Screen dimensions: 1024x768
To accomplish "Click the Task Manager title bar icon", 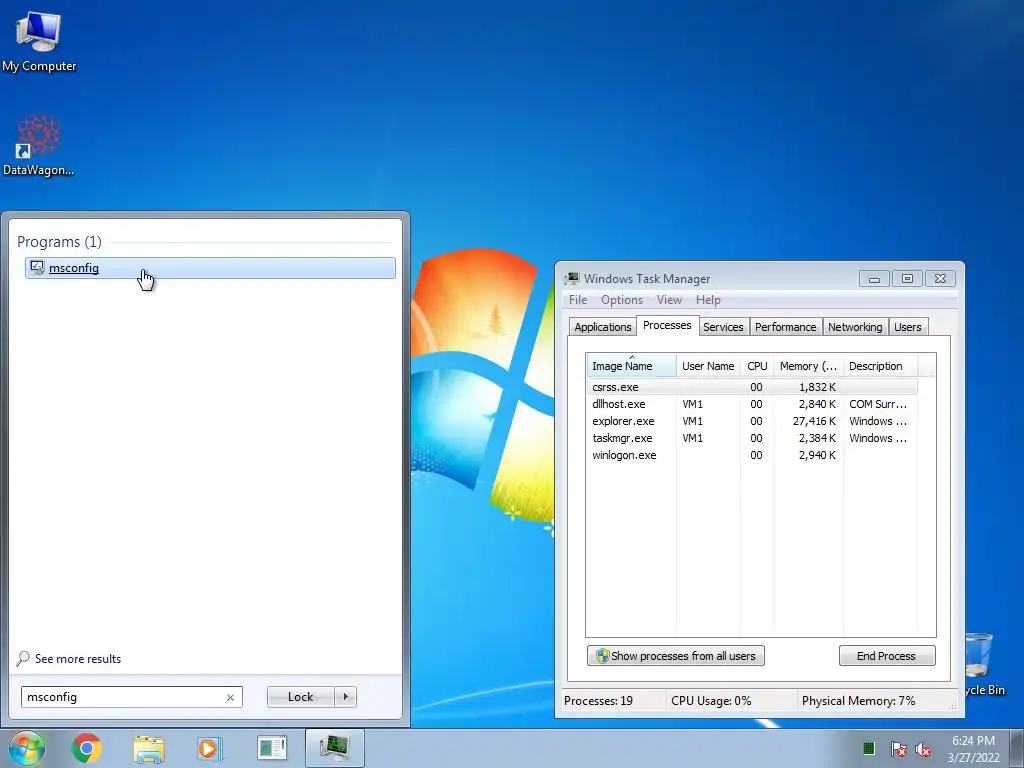I will 572,279.
